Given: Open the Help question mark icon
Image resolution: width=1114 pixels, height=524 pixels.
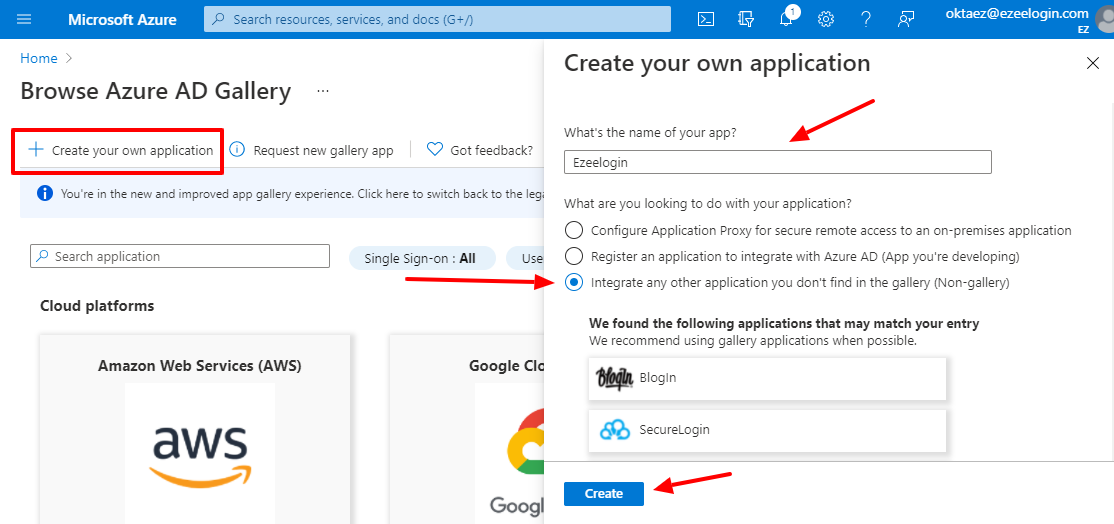Looking at the screenshot, I should click(865, 19).
